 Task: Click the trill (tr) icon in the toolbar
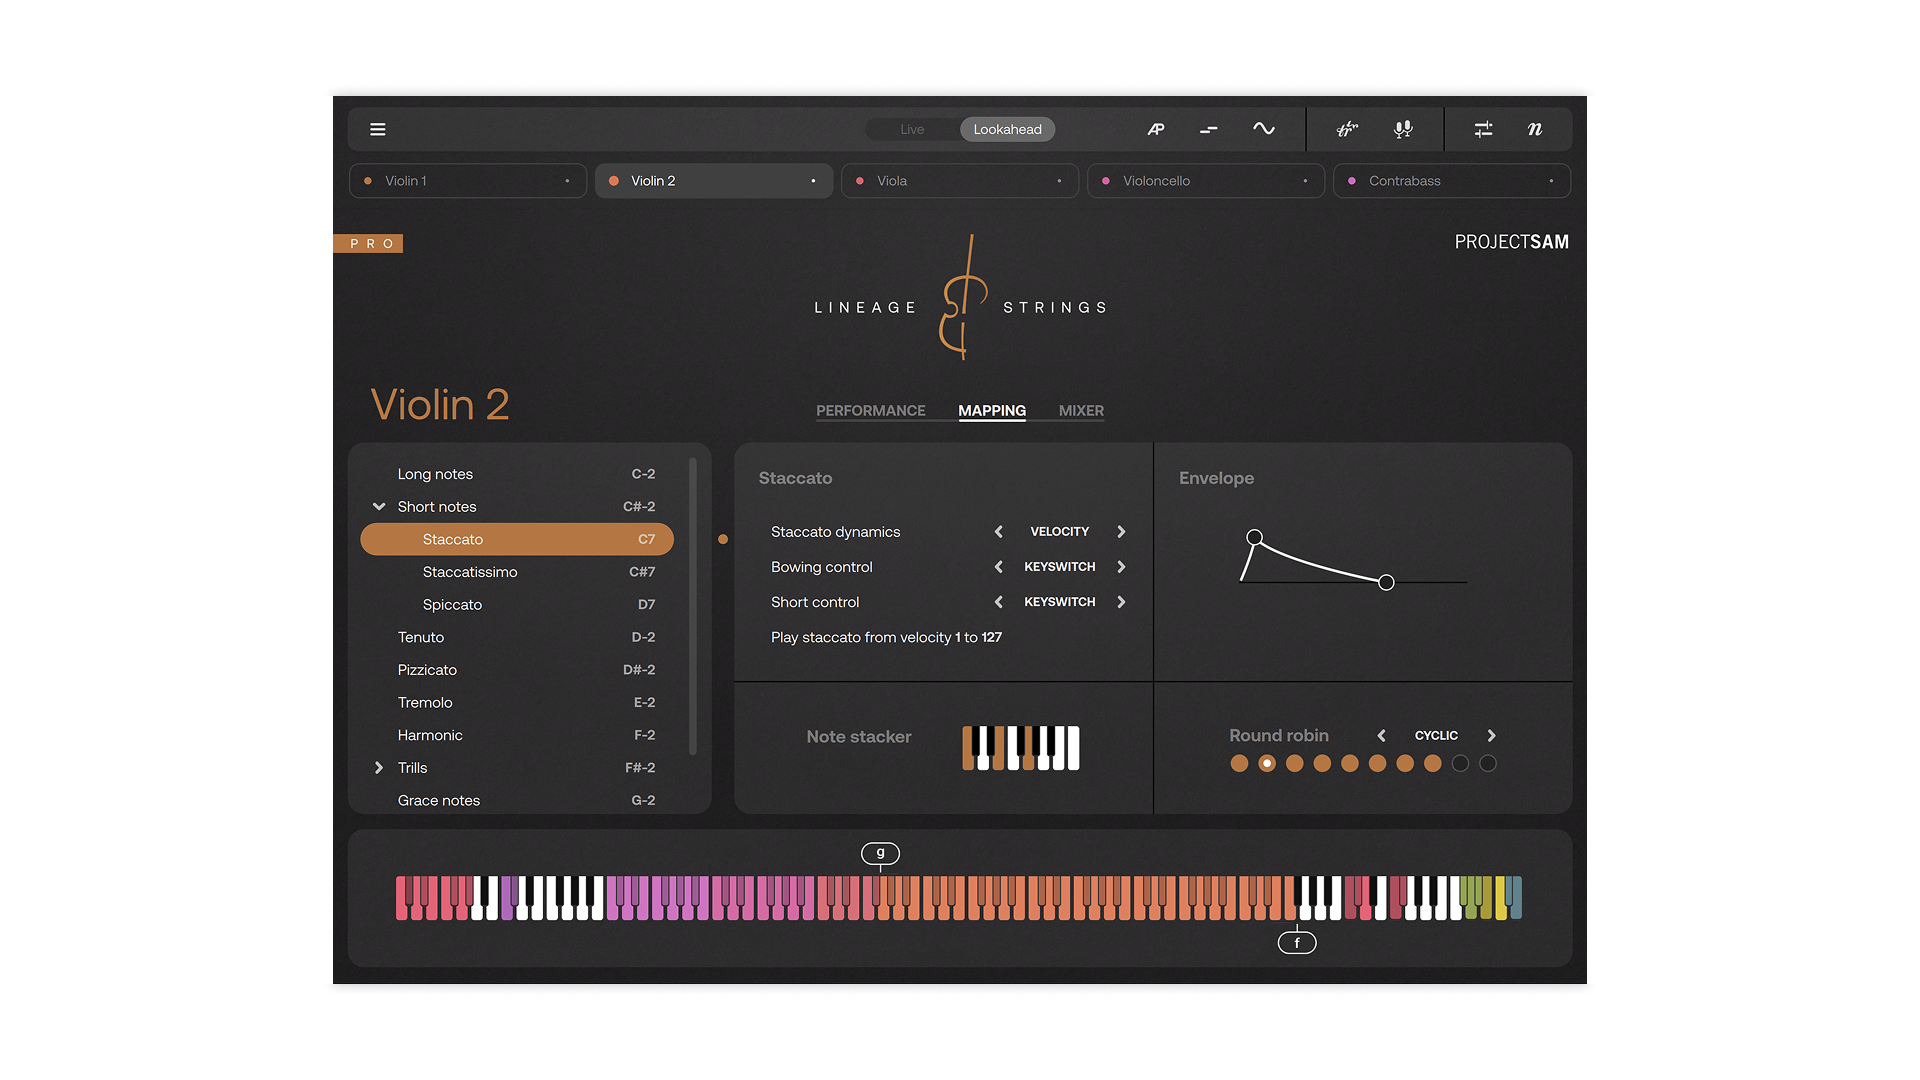(1348, 129)
